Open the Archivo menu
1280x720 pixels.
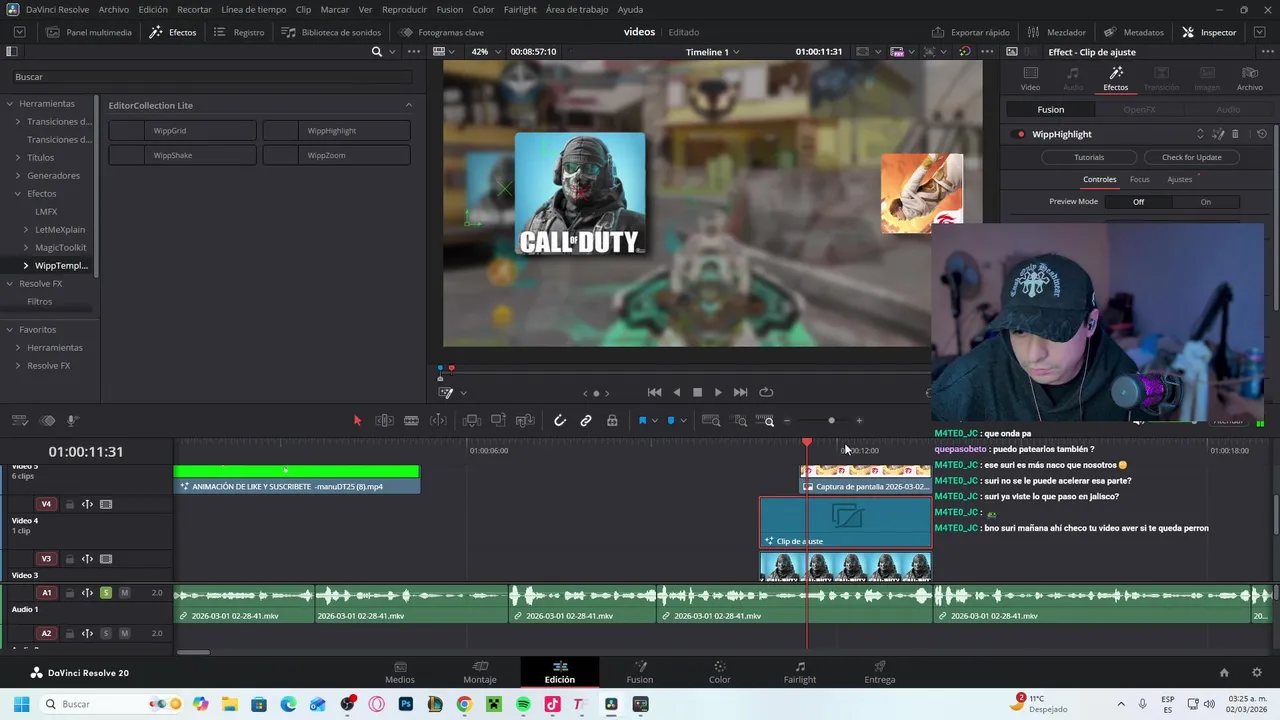114,9
